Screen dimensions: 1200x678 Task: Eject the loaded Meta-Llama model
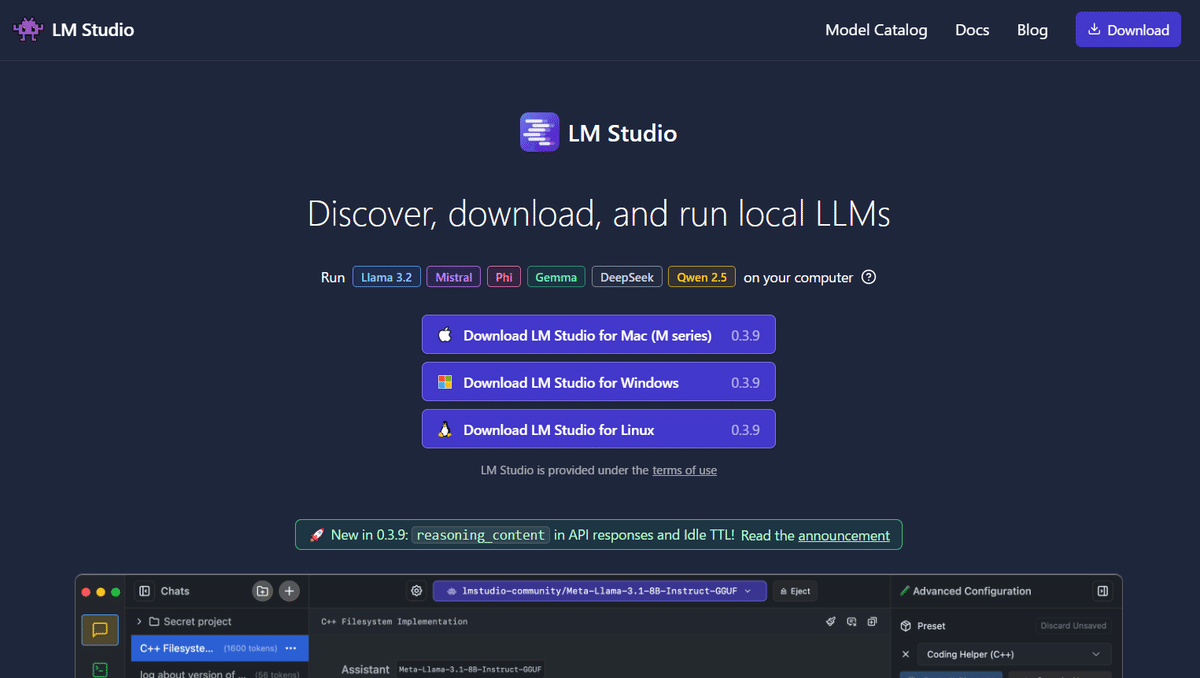(795, 591)
